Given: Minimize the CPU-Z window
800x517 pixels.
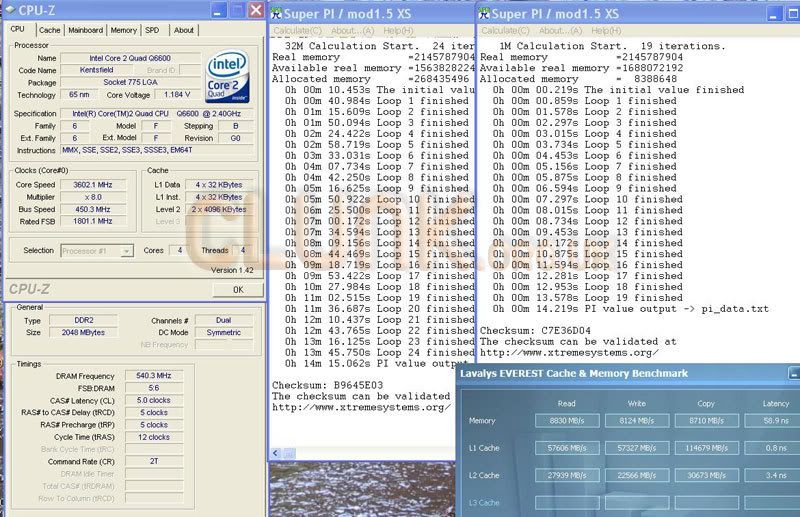Looking at the screenshot, I should point(218,11).
